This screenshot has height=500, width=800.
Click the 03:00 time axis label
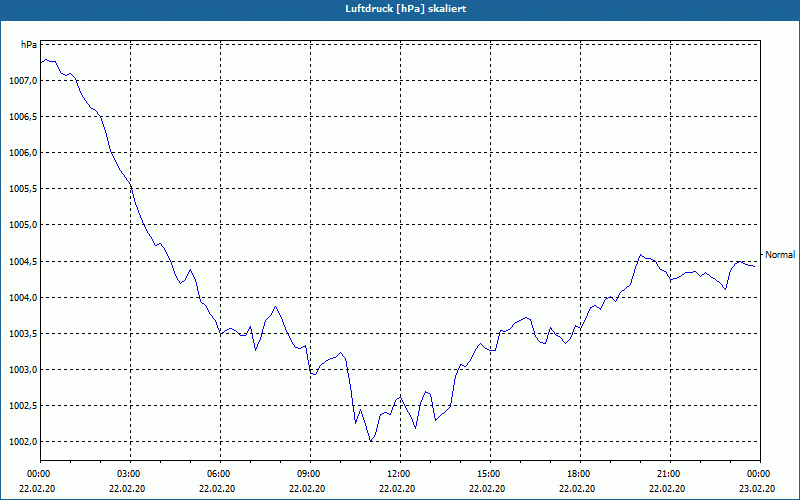131,474
